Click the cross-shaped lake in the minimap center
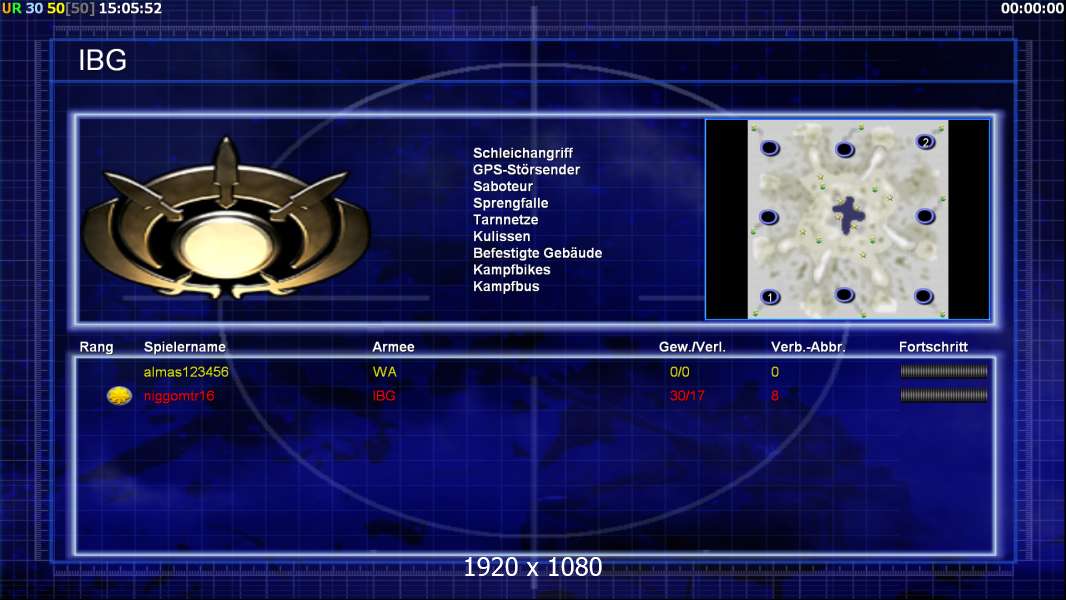The width and height of the screenshot is (1066, 600). click(848, 215)
